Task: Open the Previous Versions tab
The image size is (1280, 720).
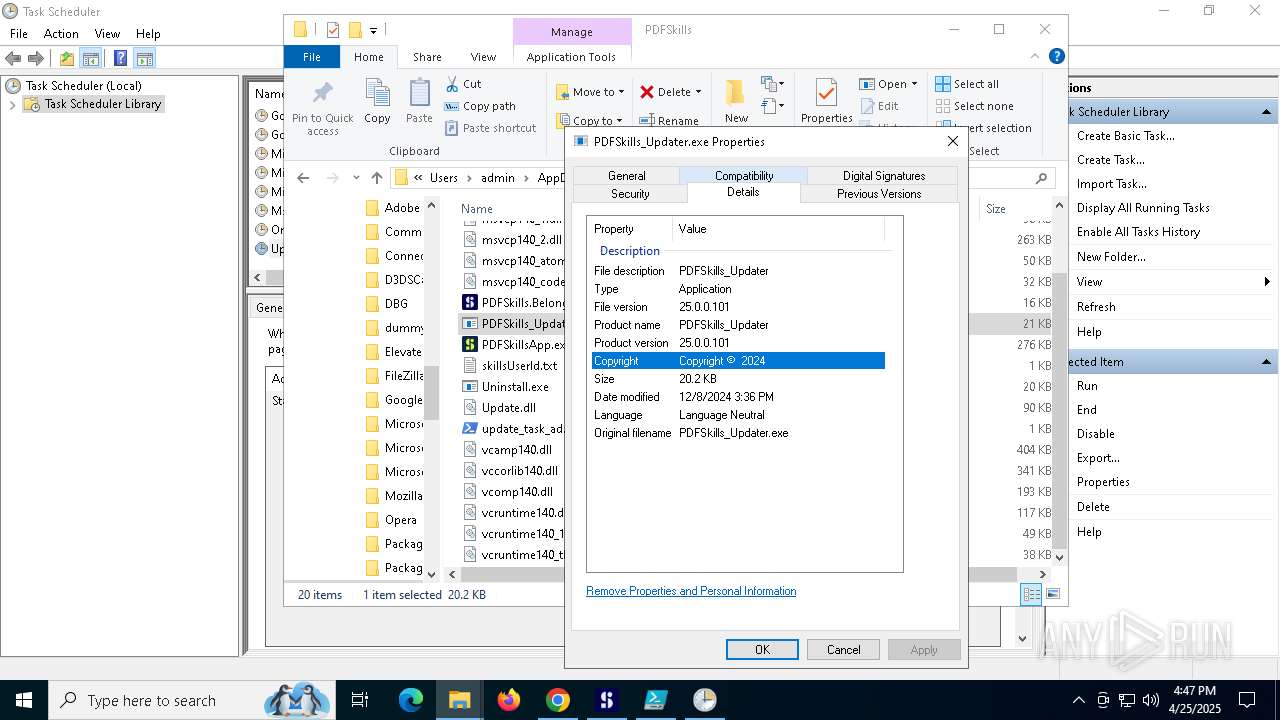Action: coord(879,194)
